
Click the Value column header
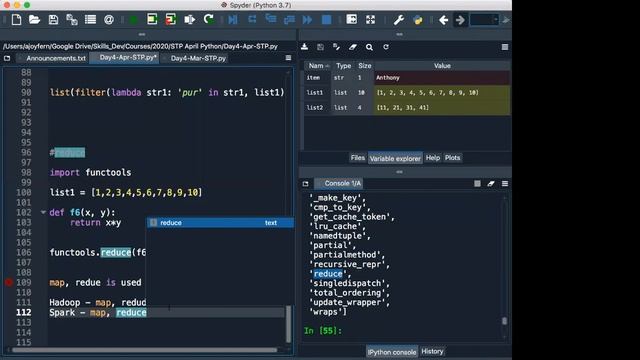point(442,66)
